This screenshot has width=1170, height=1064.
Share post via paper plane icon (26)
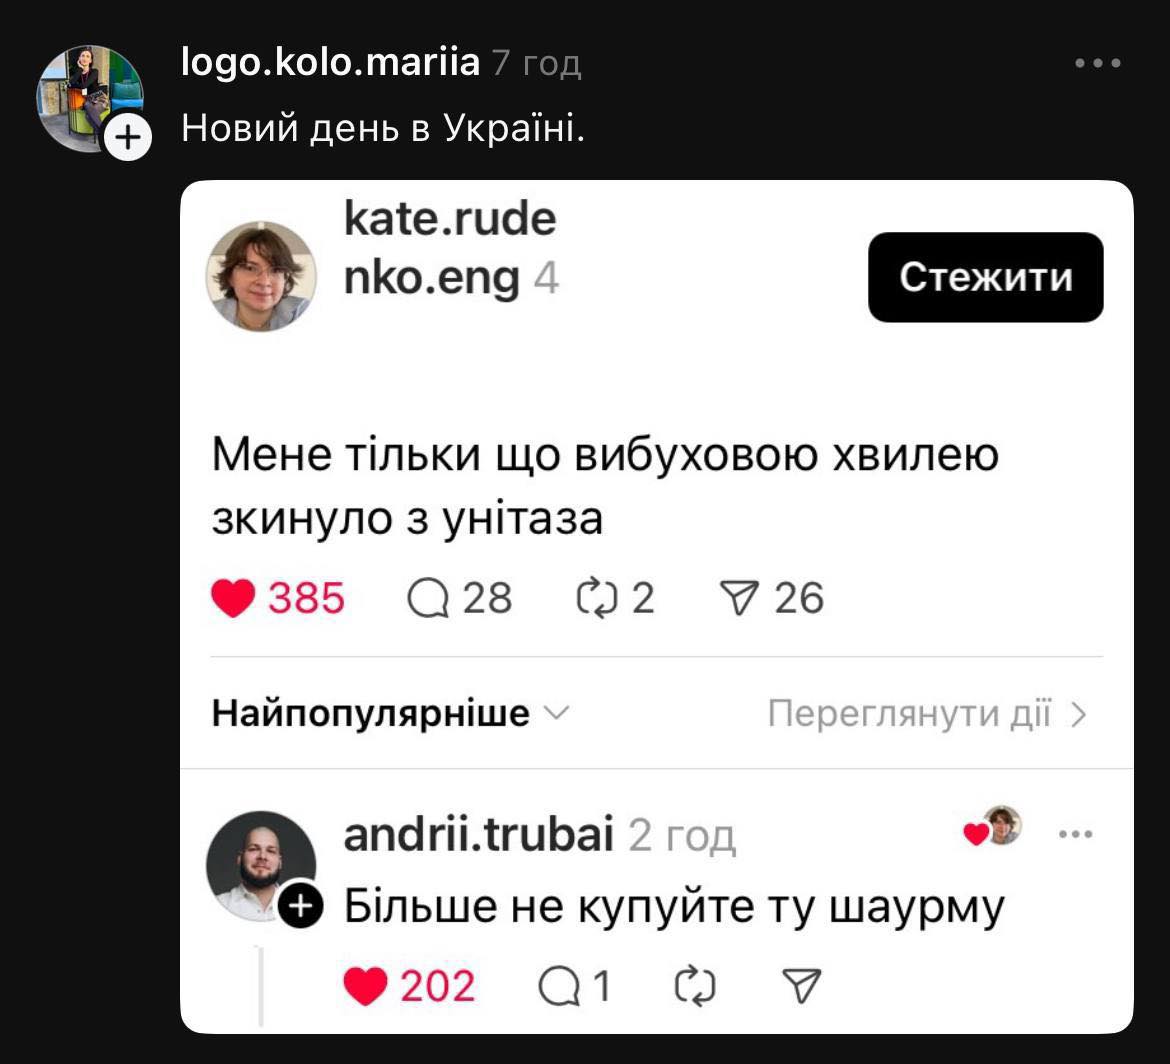pyautogui.click(x=741, y=598)
